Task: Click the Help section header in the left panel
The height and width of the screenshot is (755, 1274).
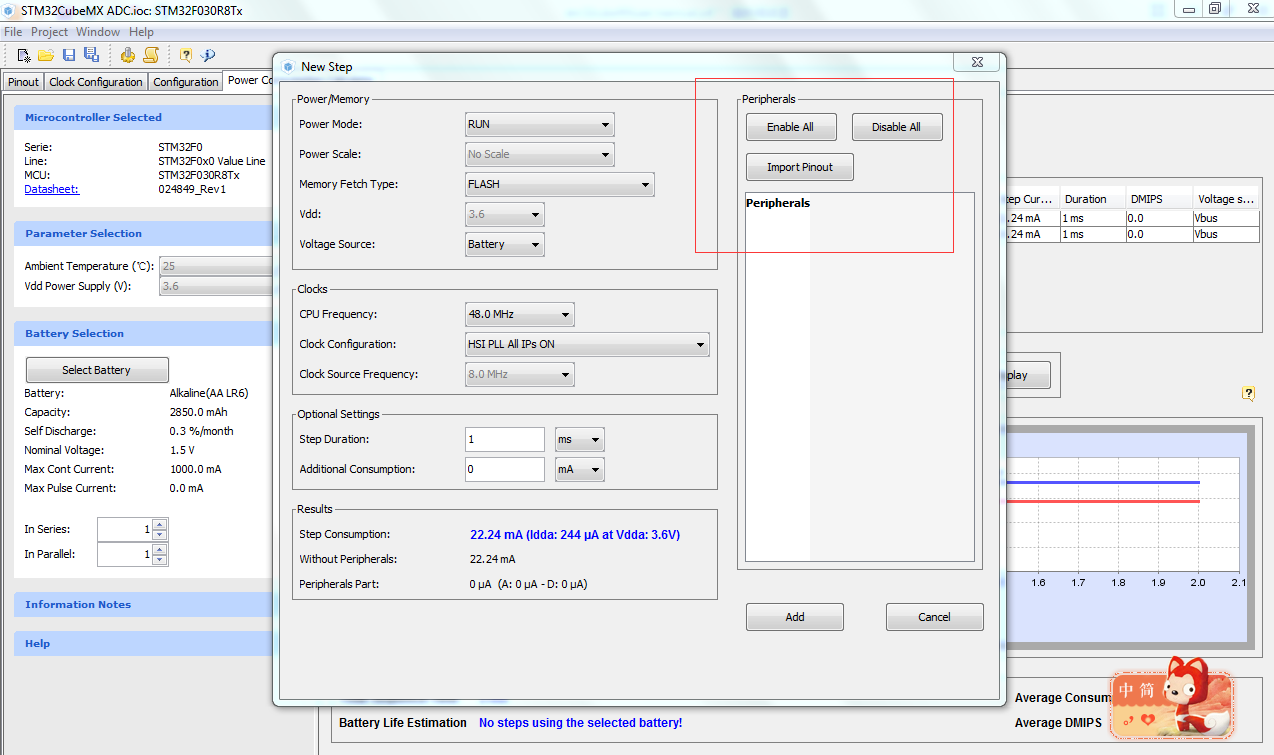Action: 143,643
